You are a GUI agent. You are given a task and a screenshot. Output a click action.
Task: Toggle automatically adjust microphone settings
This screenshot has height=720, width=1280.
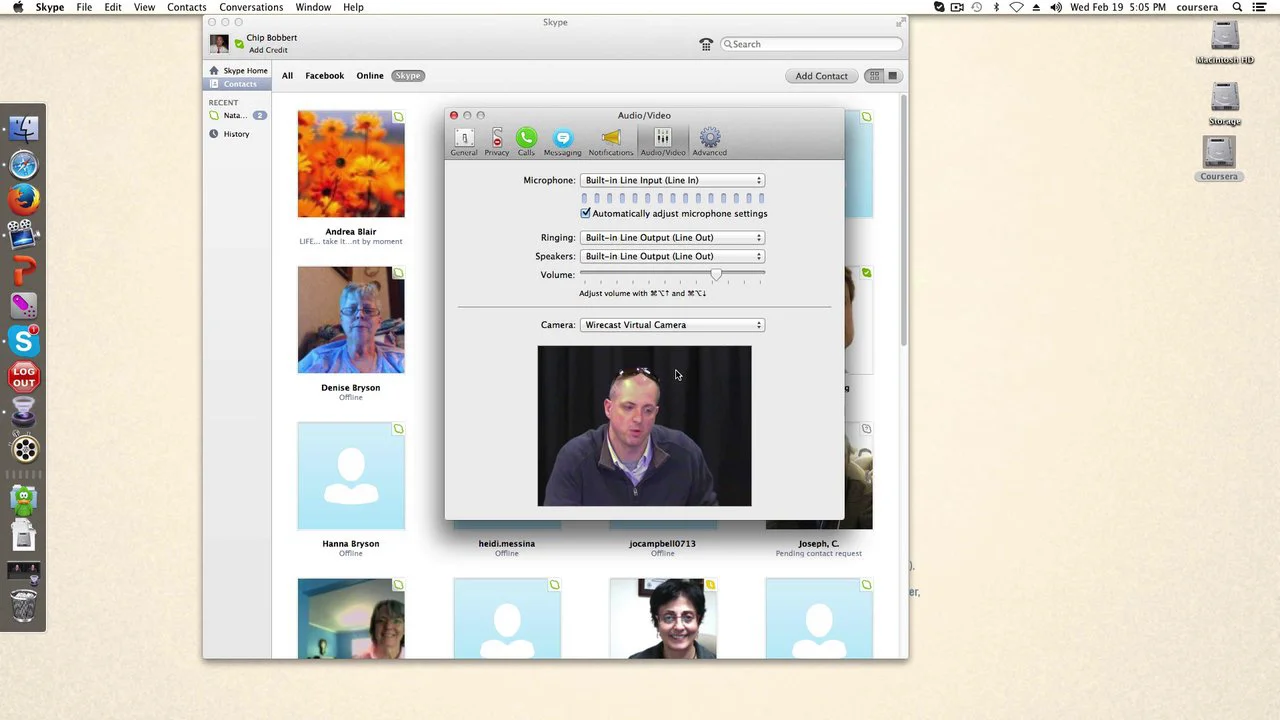pyautogui.click(x=585, y=213)
